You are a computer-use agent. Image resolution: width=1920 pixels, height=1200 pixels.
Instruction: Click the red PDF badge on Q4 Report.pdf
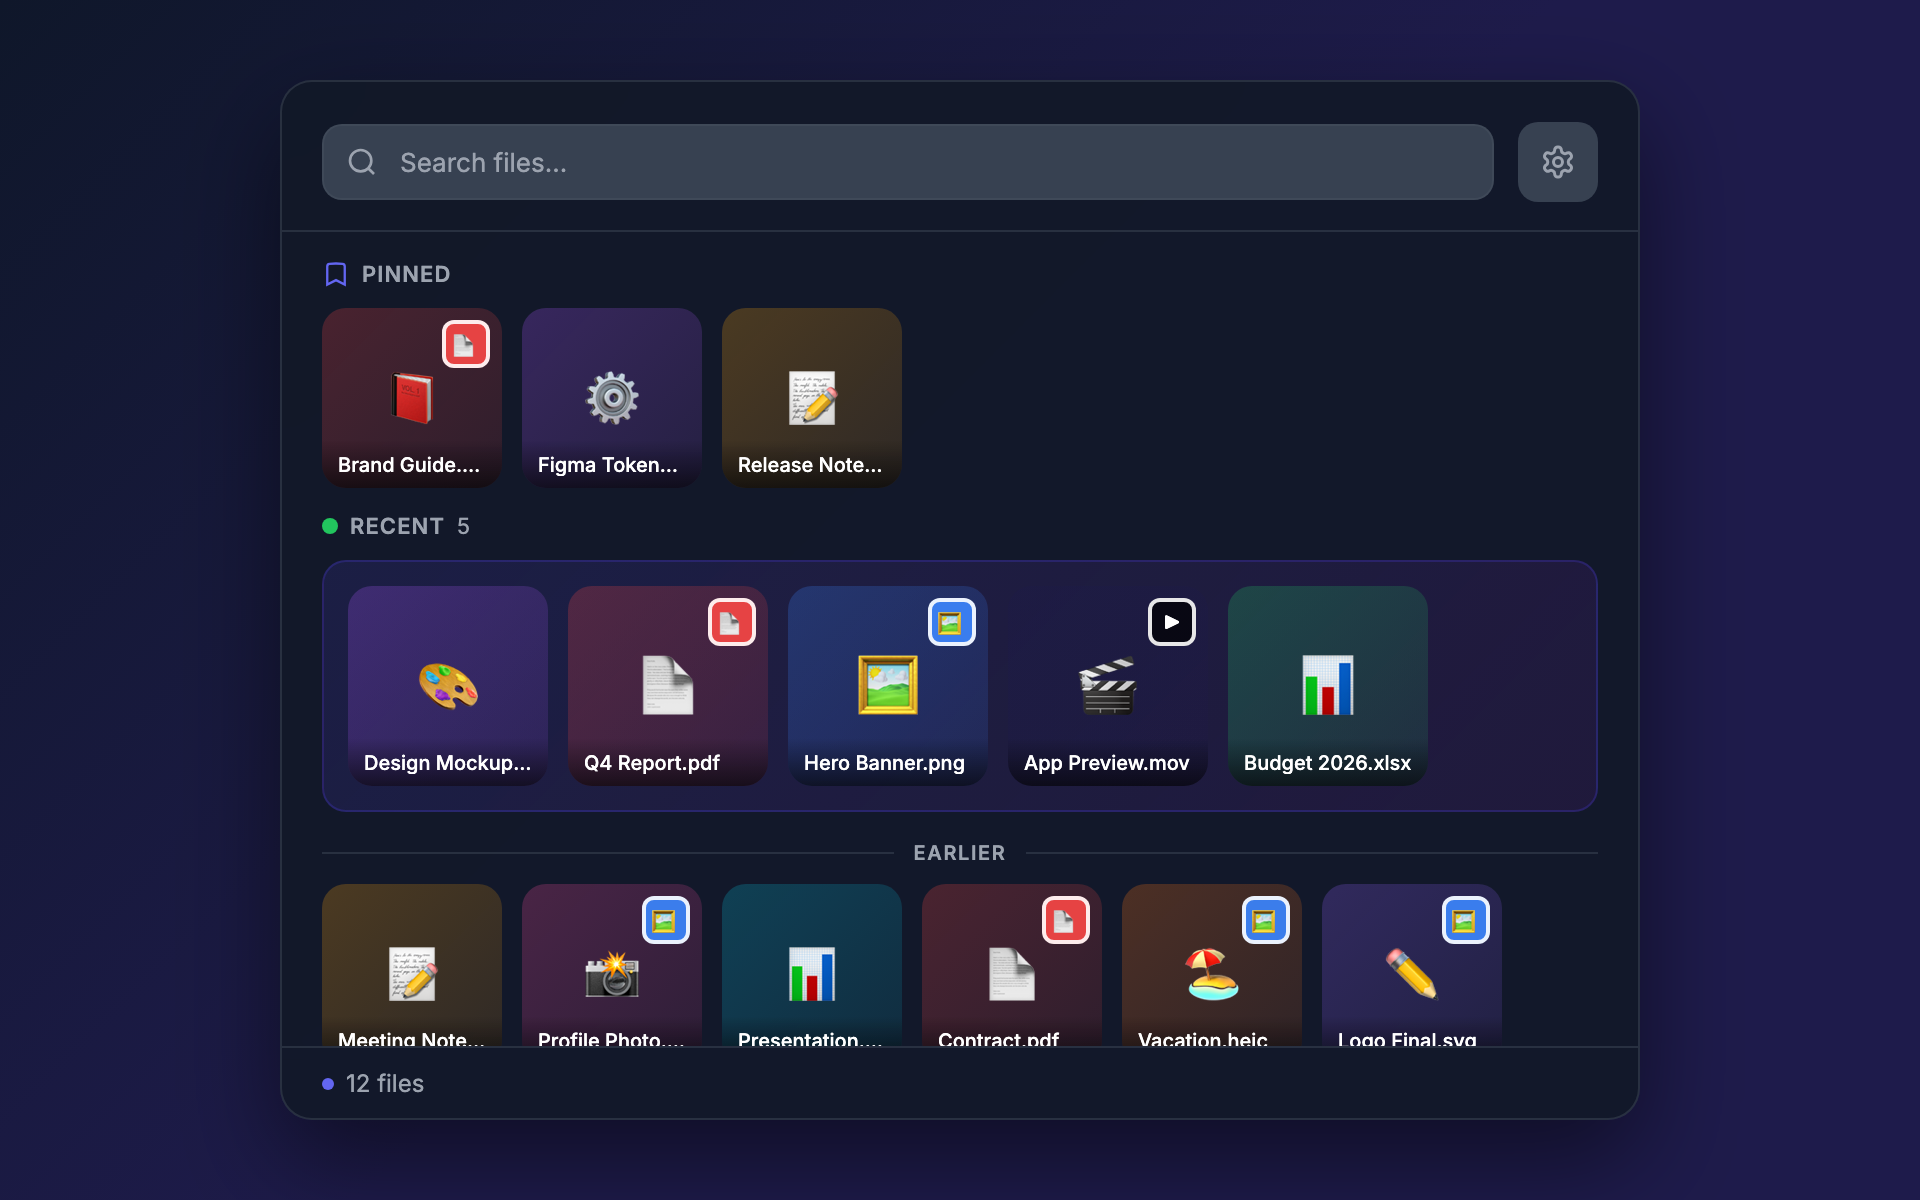[x=732, y=621]
